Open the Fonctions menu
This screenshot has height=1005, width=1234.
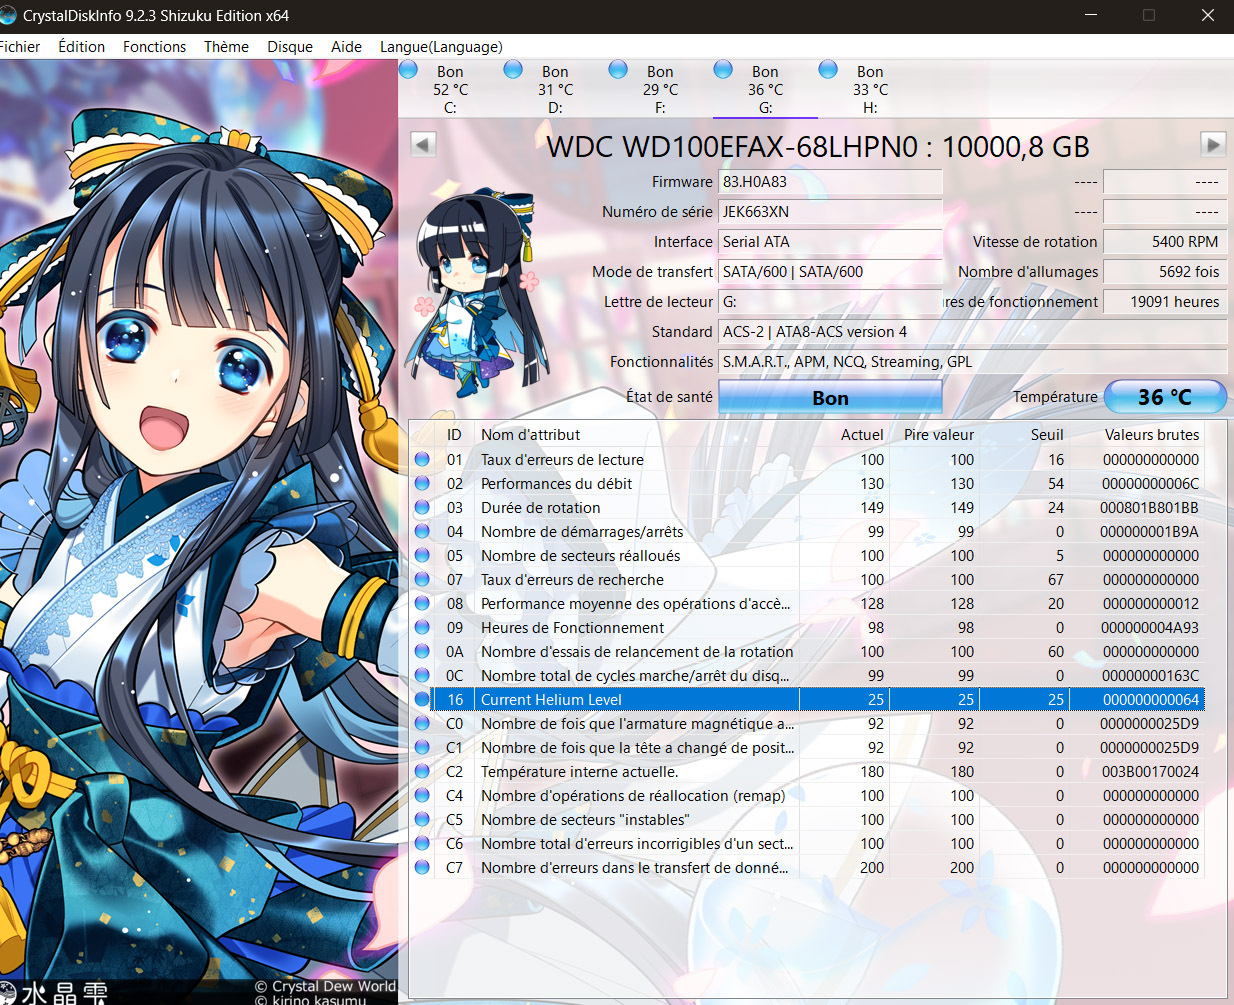pos(154,47)
